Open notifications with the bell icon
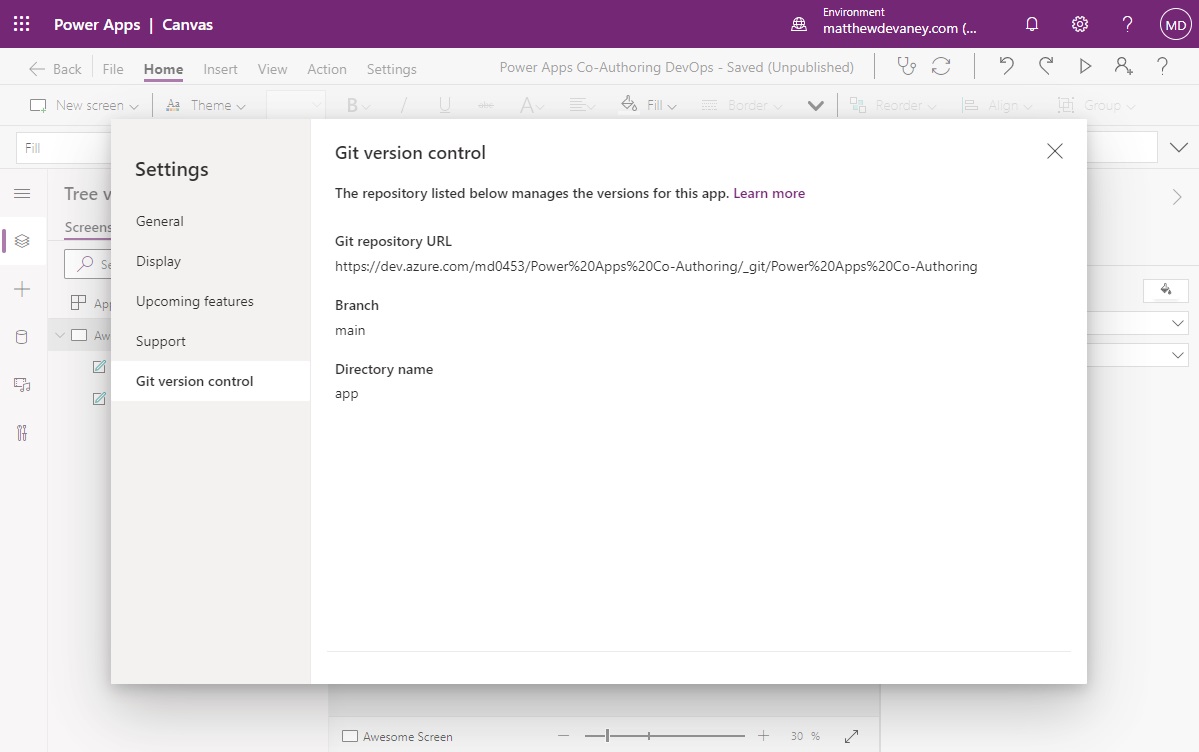Viewport: 1199px width, 752px height. pos(1031,24)
